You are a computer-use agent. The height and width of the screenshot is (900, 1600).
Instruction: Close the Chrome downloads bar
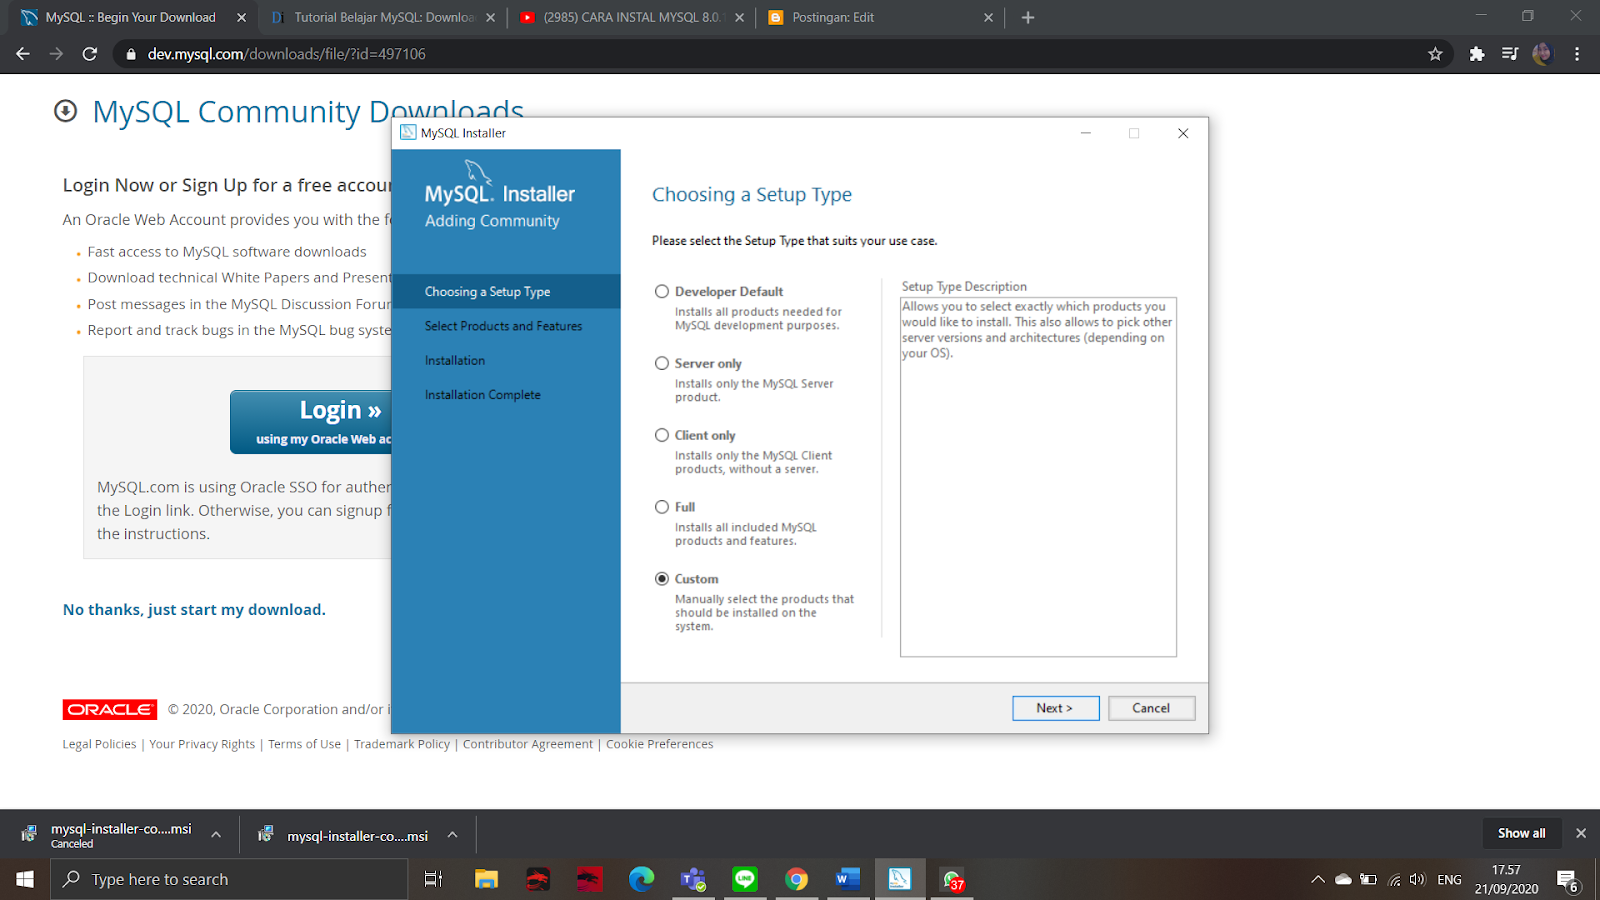[1581, 833]
